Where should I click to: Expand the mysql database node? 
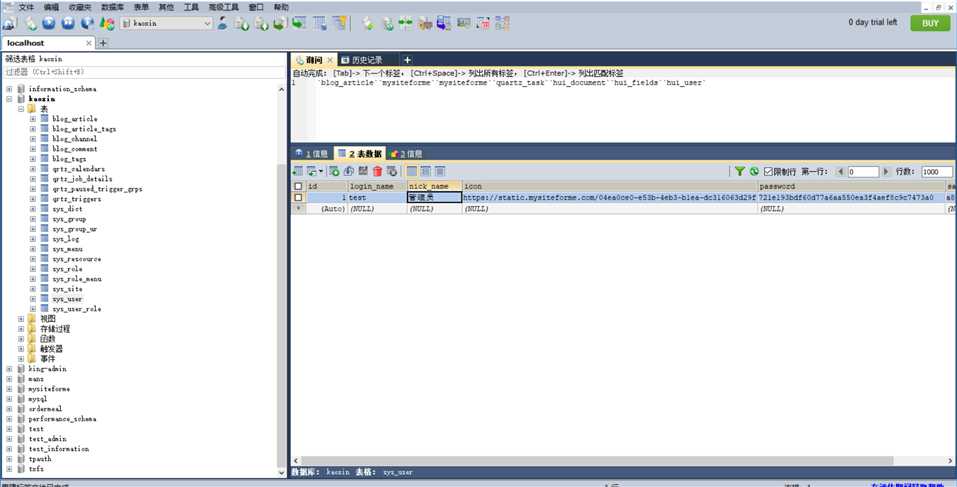pos(9,399)
